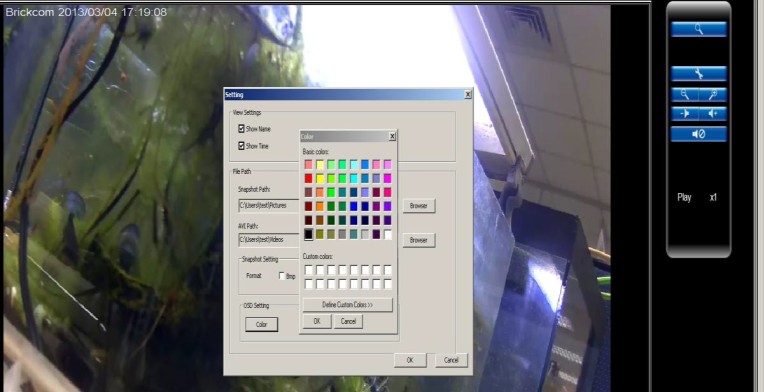
Task: Click the magnifier search button
Action: pyautogui.click(x=698, y=29)
